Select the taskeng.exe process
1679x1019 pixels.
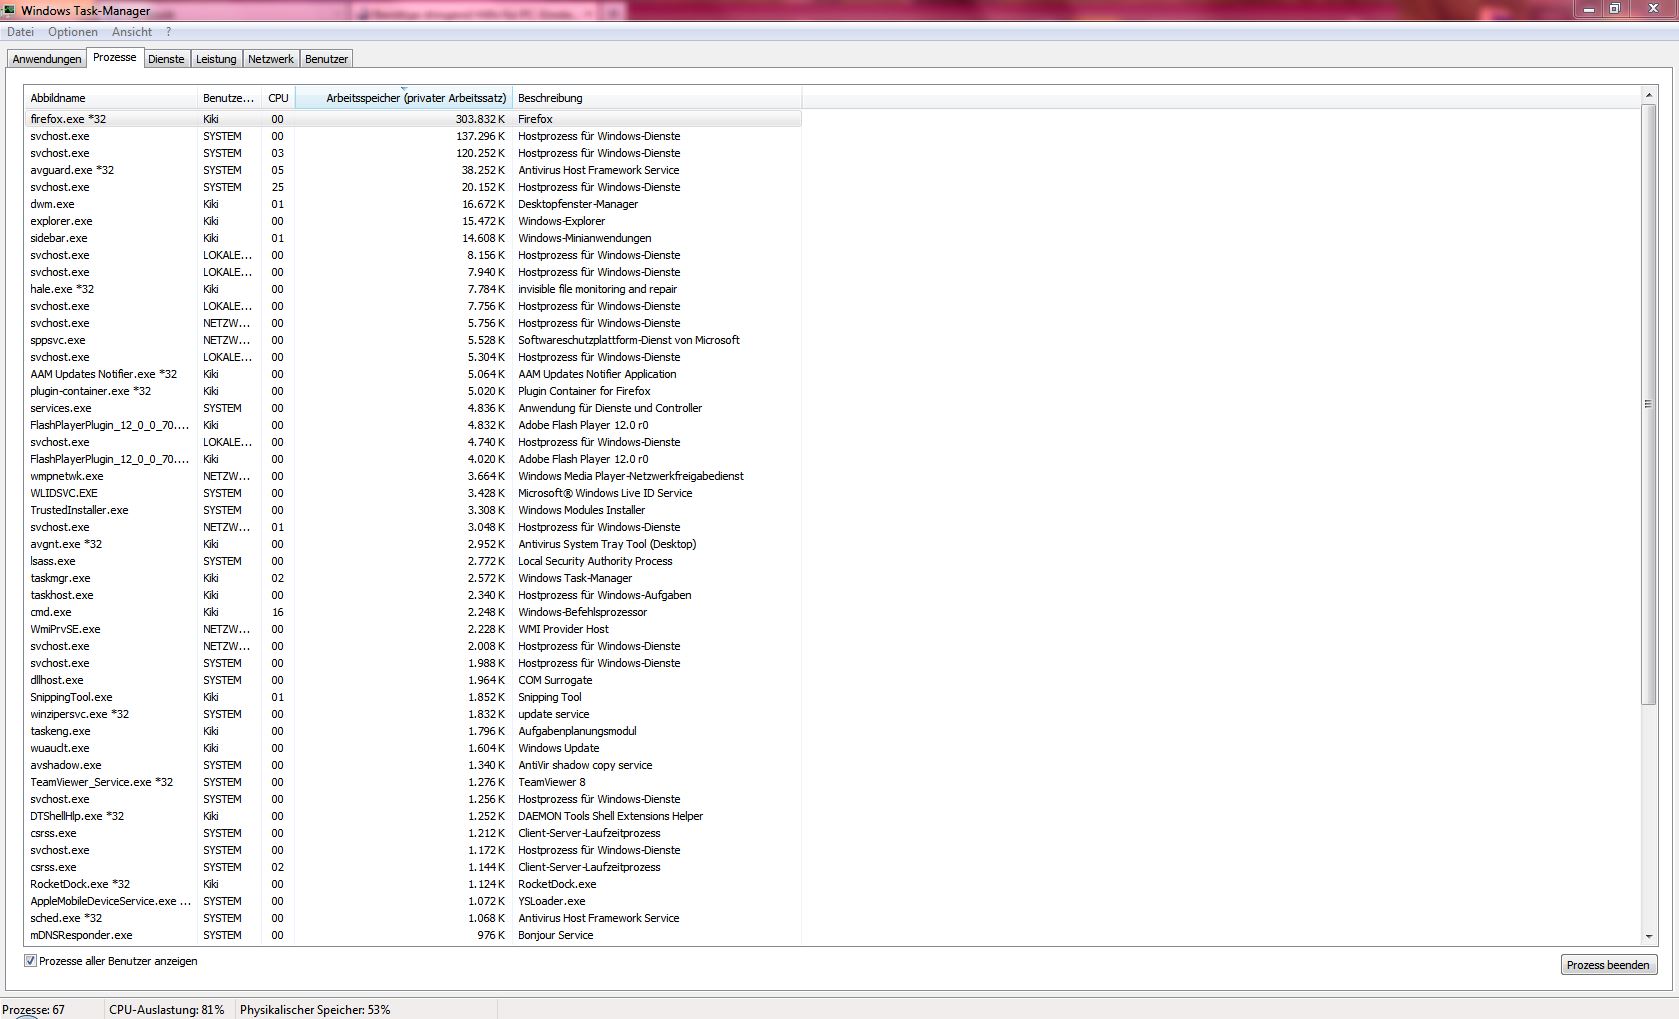click(x=412, y=731)
